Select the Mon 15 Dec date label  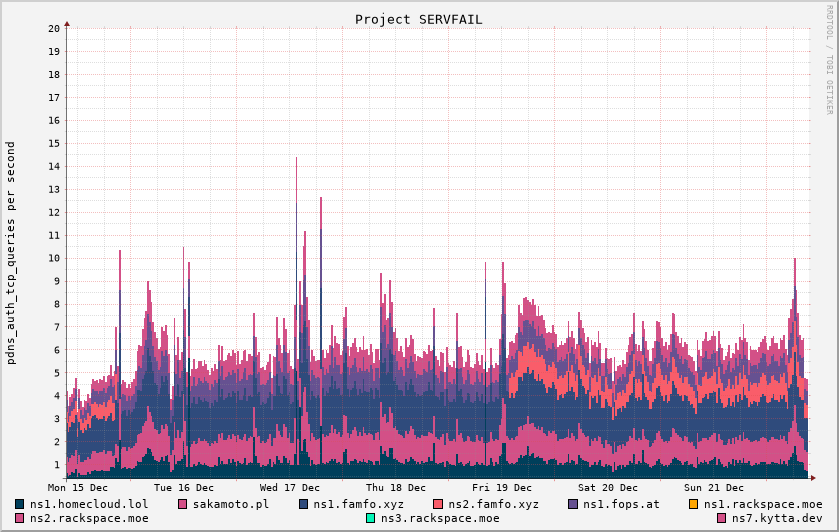pos(78,487)
